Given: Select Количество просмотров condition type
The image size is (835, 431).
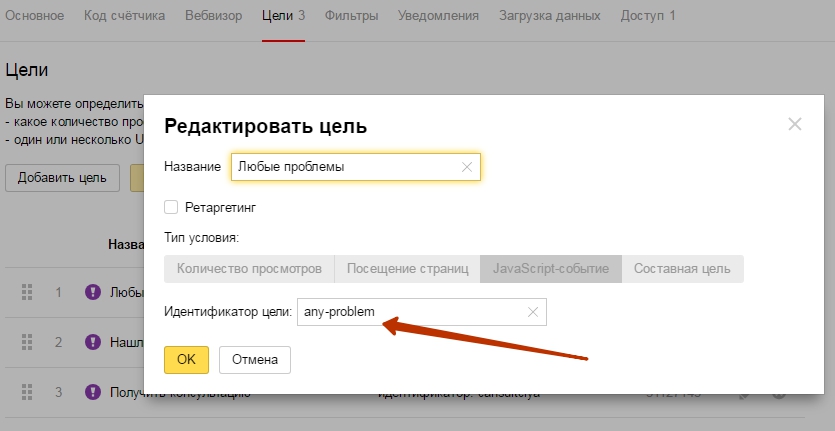Looking at the screenshot, I should [249, 269].
